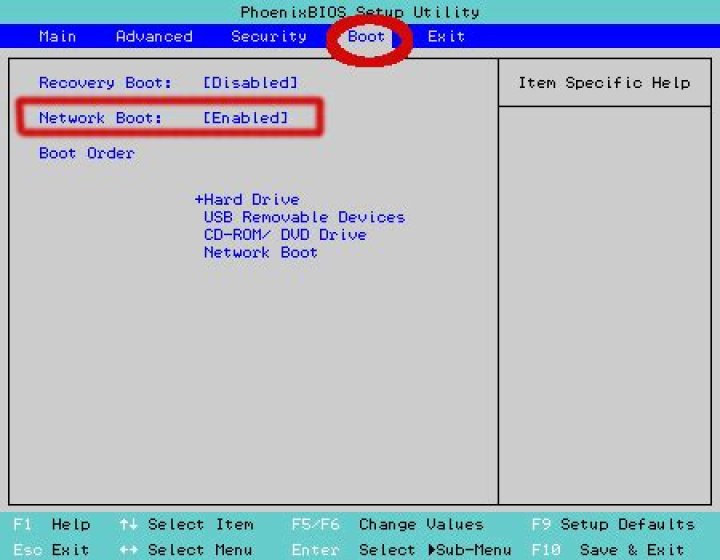
Task: Click F10 Save & Exit in footer
Action: [x=608, y=549]
